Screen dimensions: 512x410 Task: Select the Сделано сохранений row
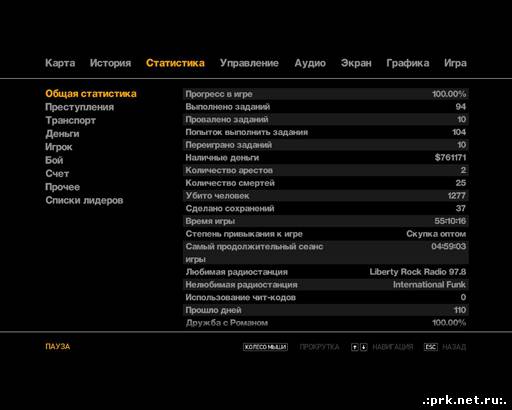click(x=326, y=208)
